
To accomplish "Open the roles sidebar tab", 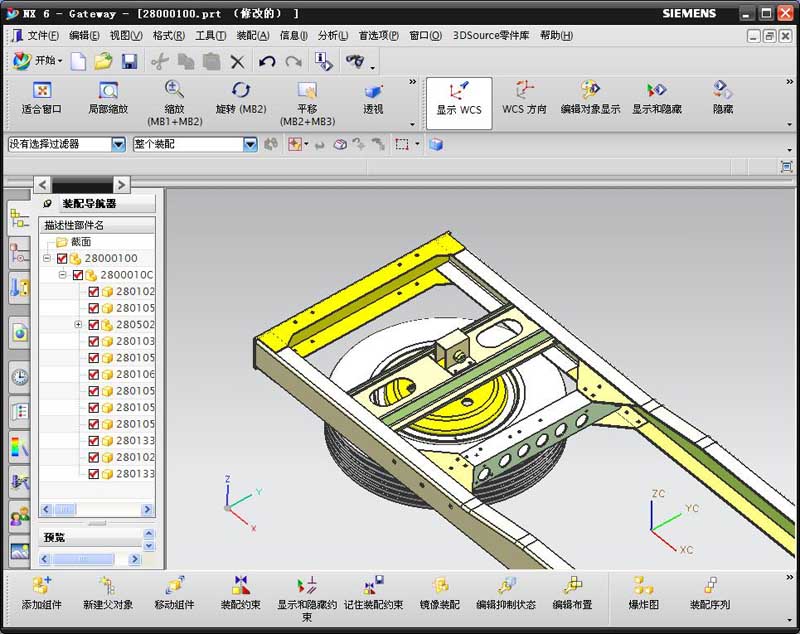I will pos(19,517).
